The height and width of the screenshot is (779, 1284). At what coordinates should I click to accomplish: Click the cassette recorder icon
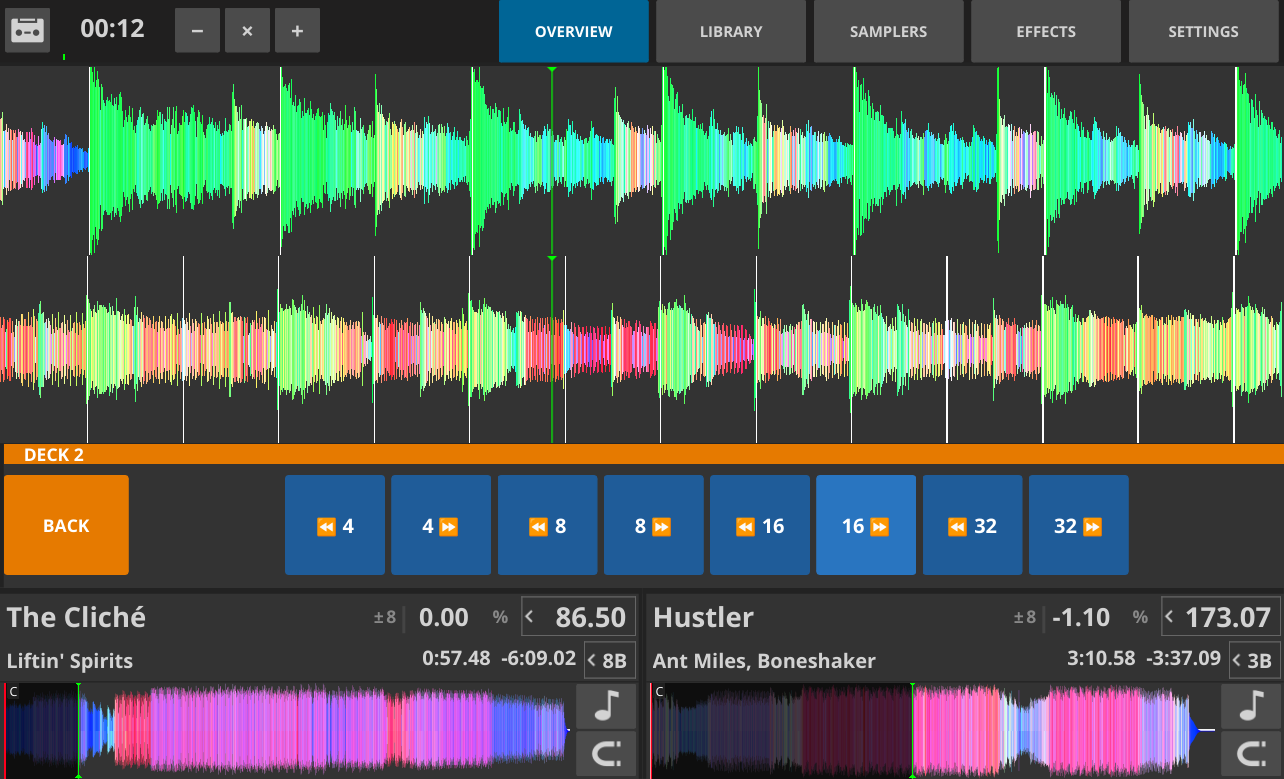coord(28,31)
